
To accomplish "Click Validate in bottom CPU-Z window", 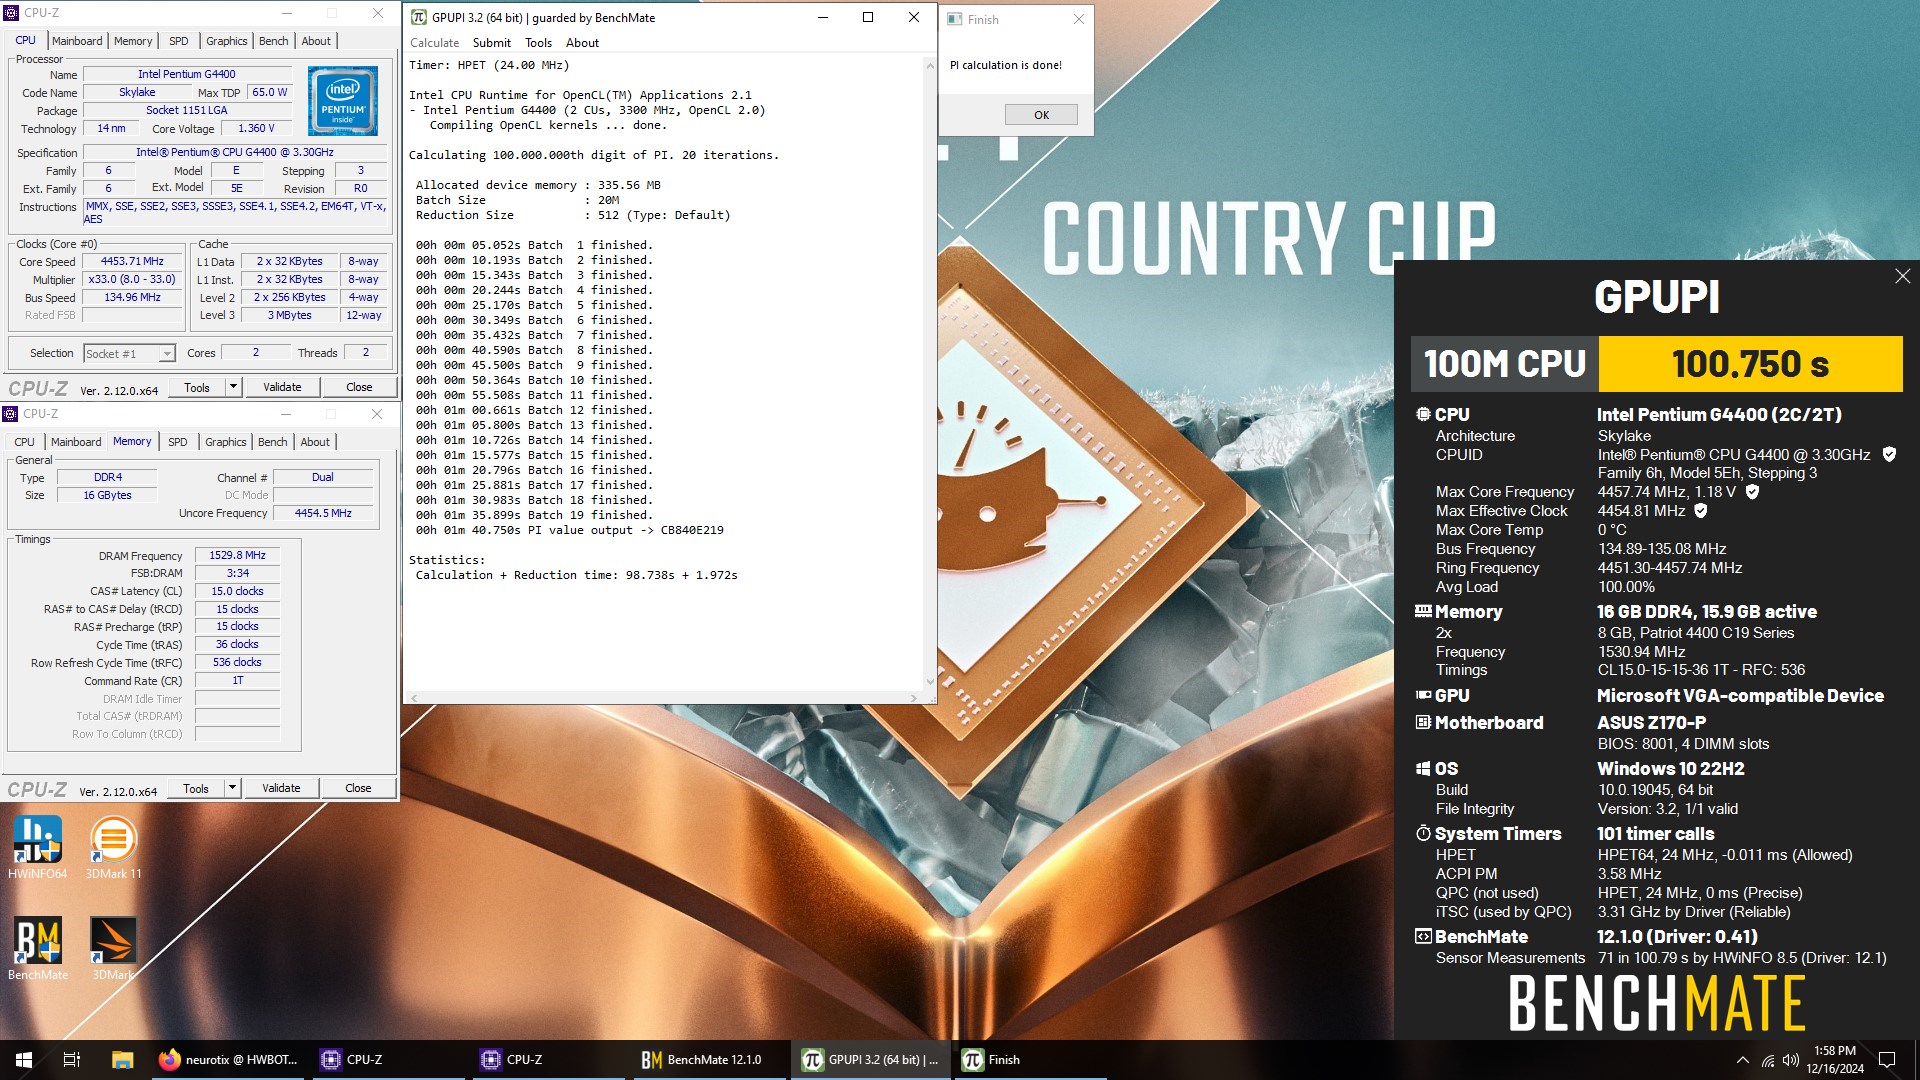I will 281,788.
